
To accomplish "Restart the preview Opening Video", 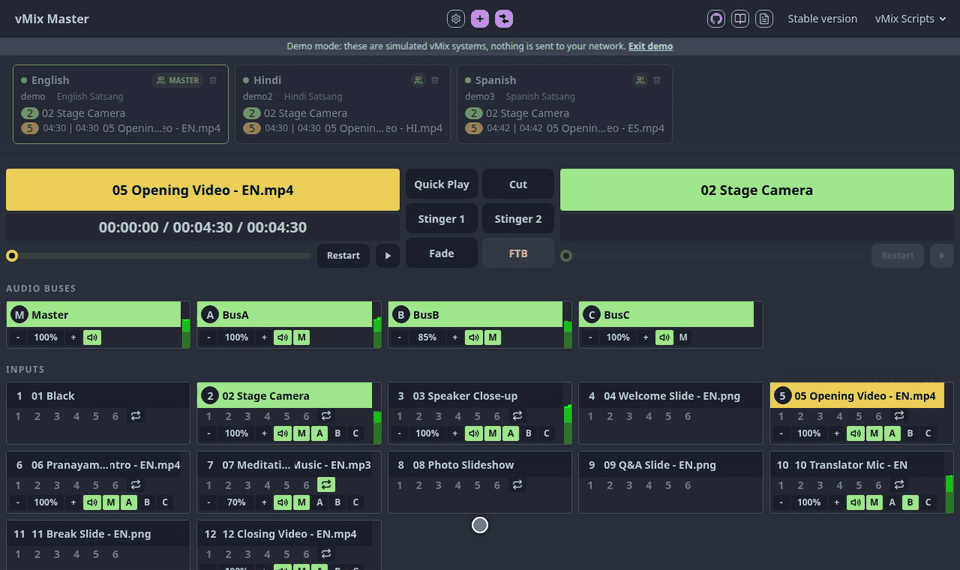I will click(343, 256).
